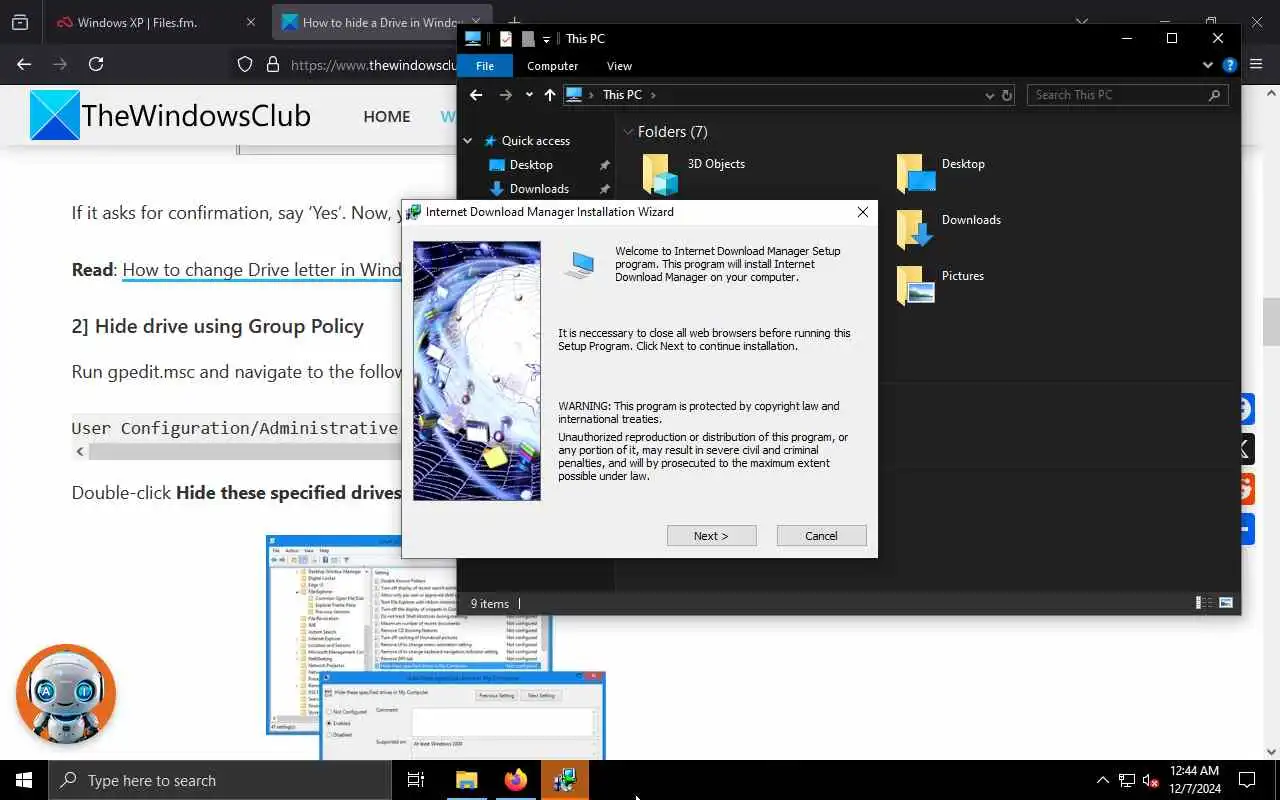Open the View ribbon tab
Image resolution: width=1280 pixels, height=800 pixels.
coord(620,66)
